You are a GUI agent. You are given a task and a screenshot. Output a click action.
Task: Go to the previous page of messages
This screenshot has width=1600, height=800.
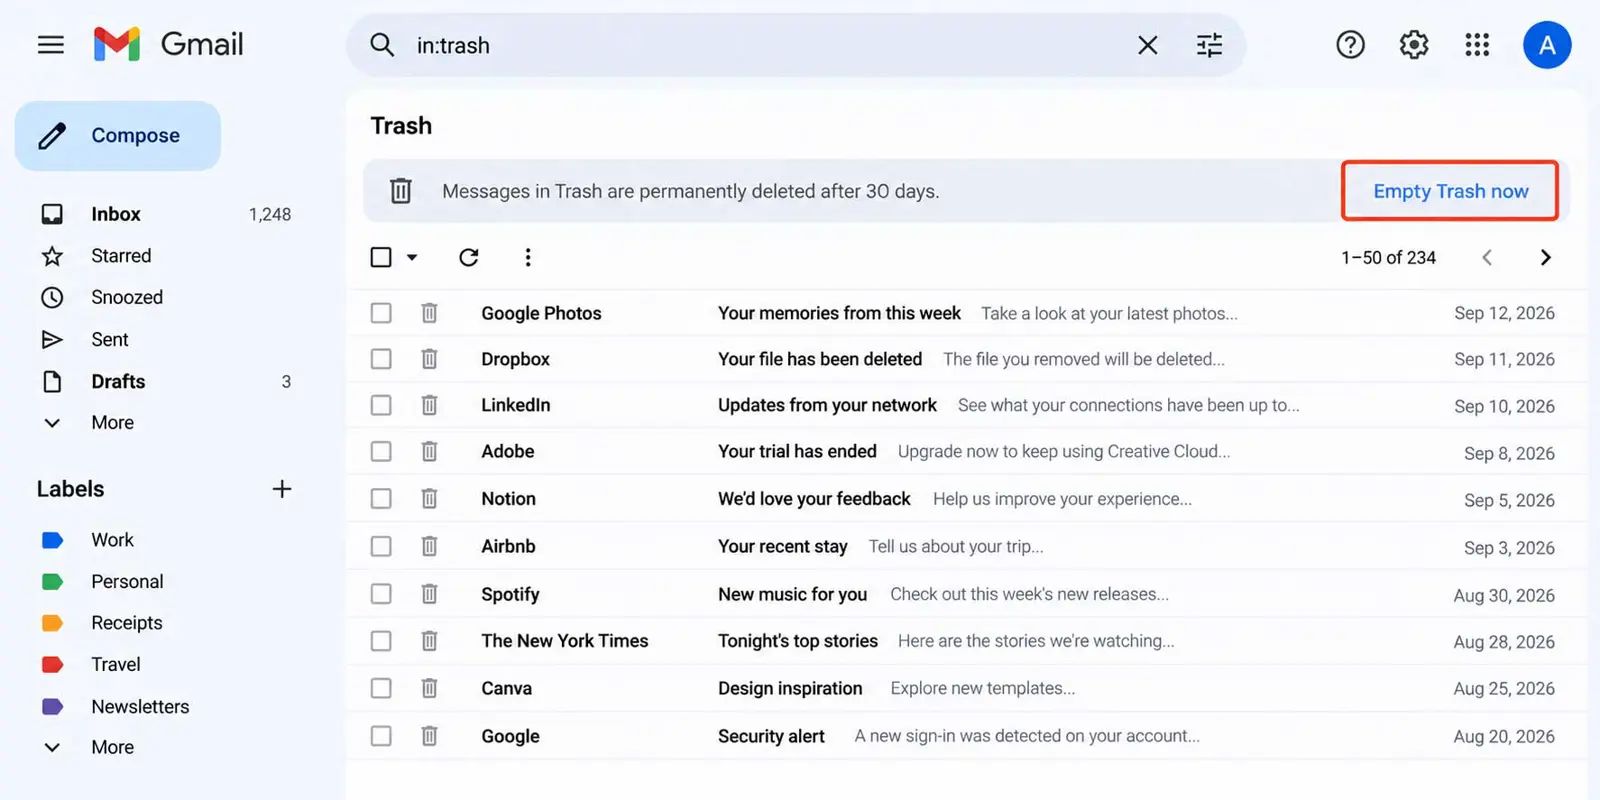tap(1487, 257)
